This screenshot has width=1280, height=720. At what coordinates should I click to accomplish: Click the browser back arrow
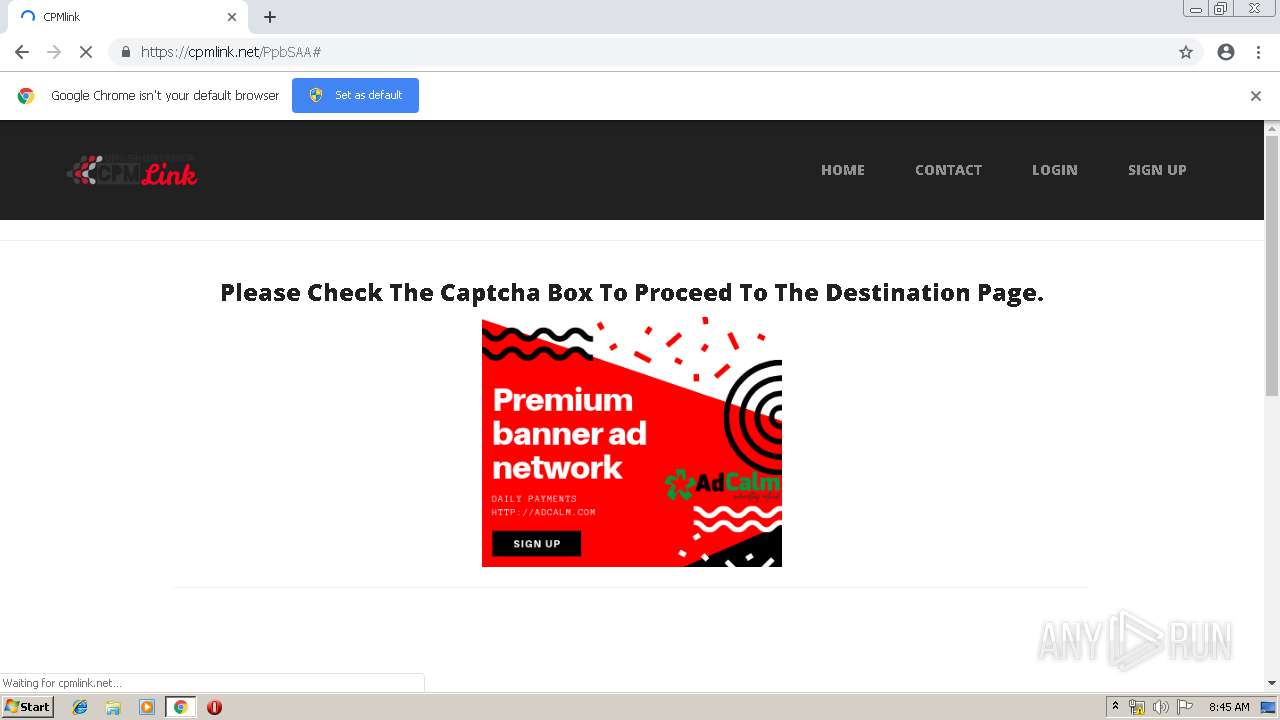click(x=22, y=52)
